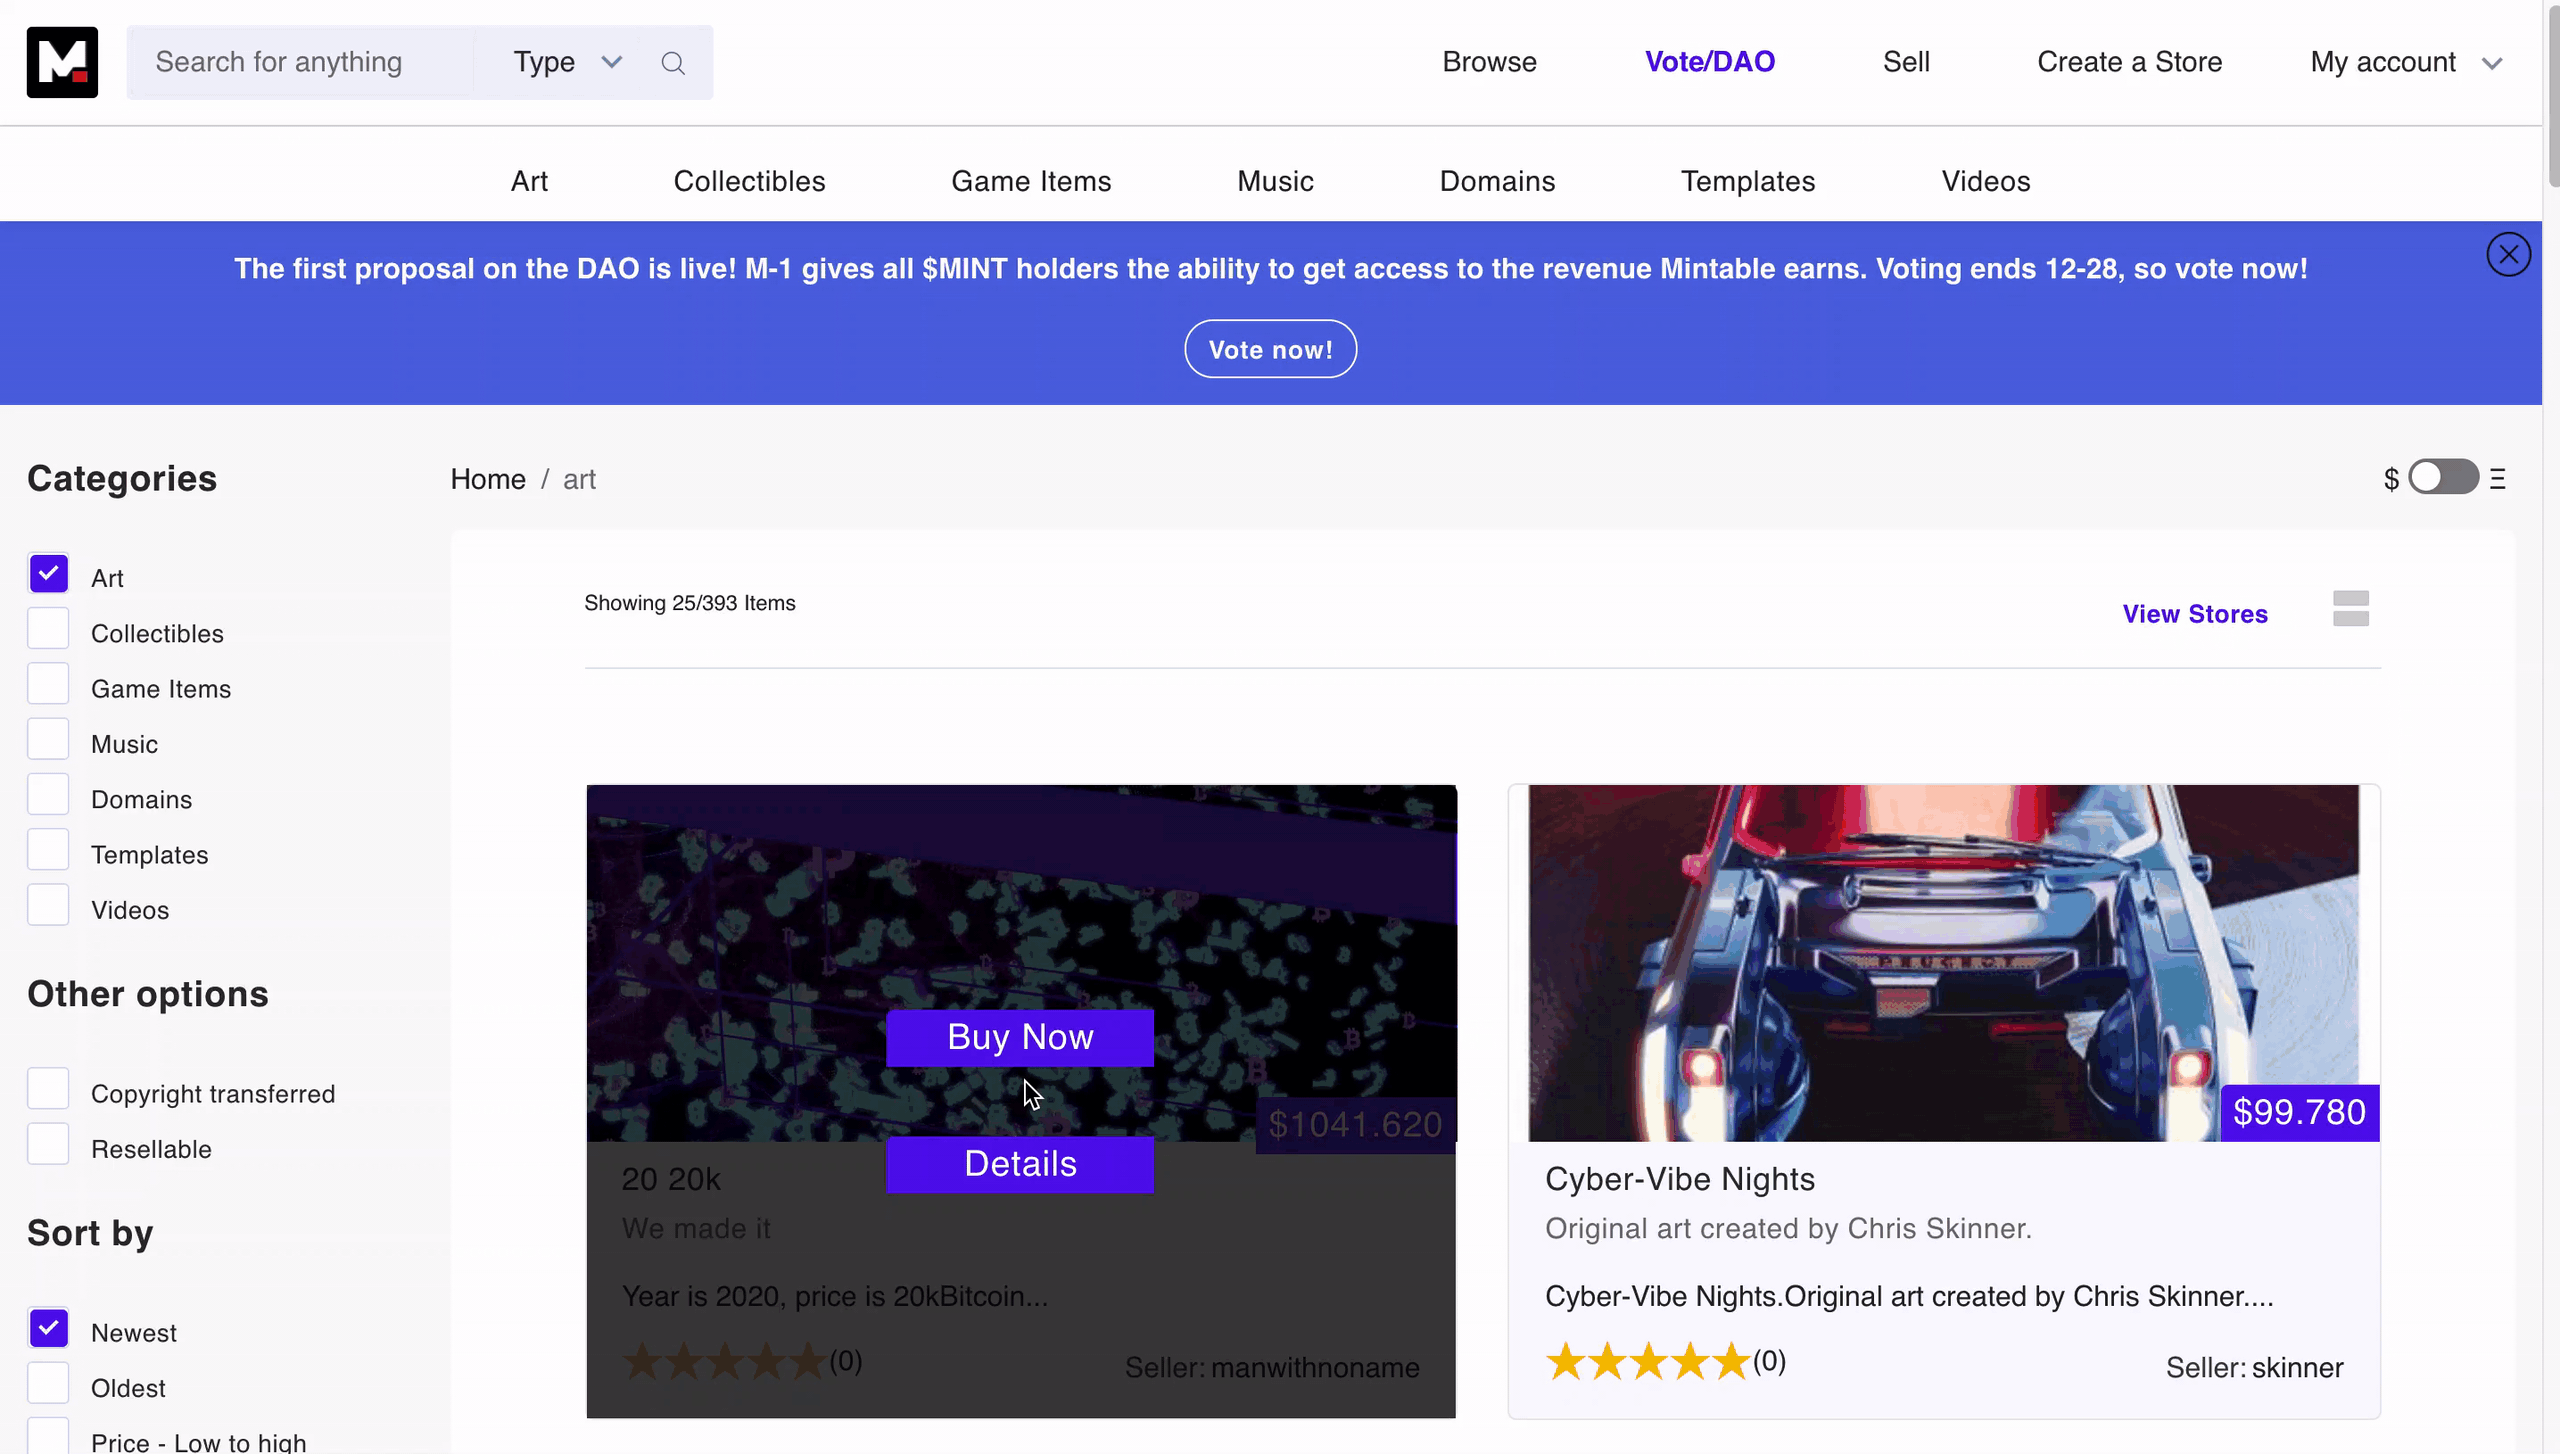Dismiss the DAO proposal banner
The width and height of the screenshot is (2560, 1454).
coord(2508,254)
